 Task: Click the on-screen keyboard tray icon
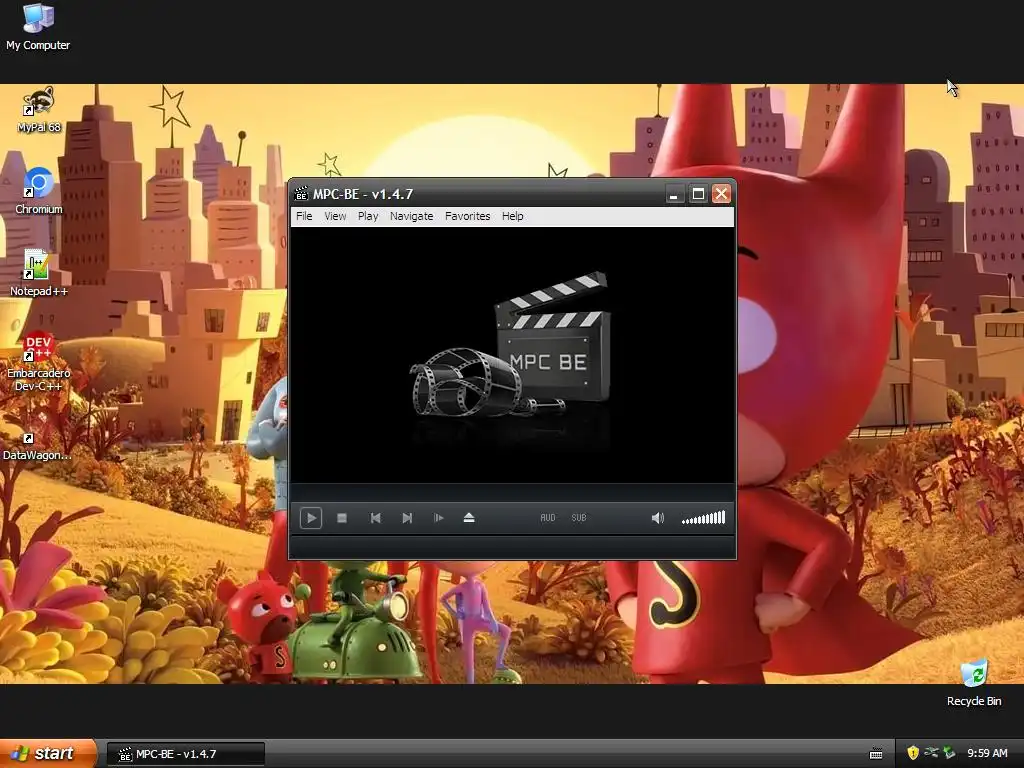click(876, 754)
